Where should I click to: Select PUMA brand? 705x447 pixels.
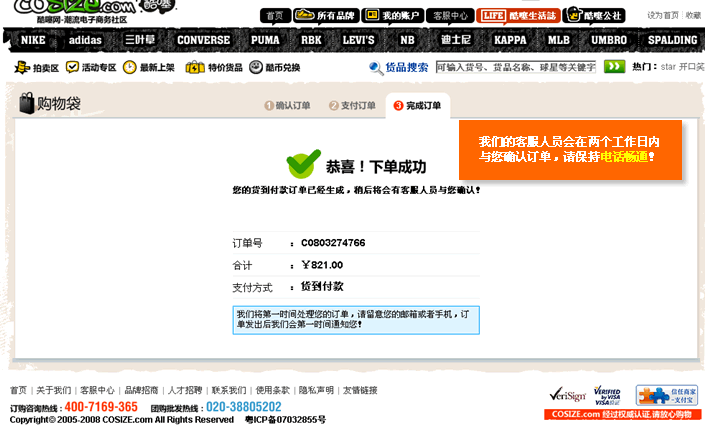265,40
